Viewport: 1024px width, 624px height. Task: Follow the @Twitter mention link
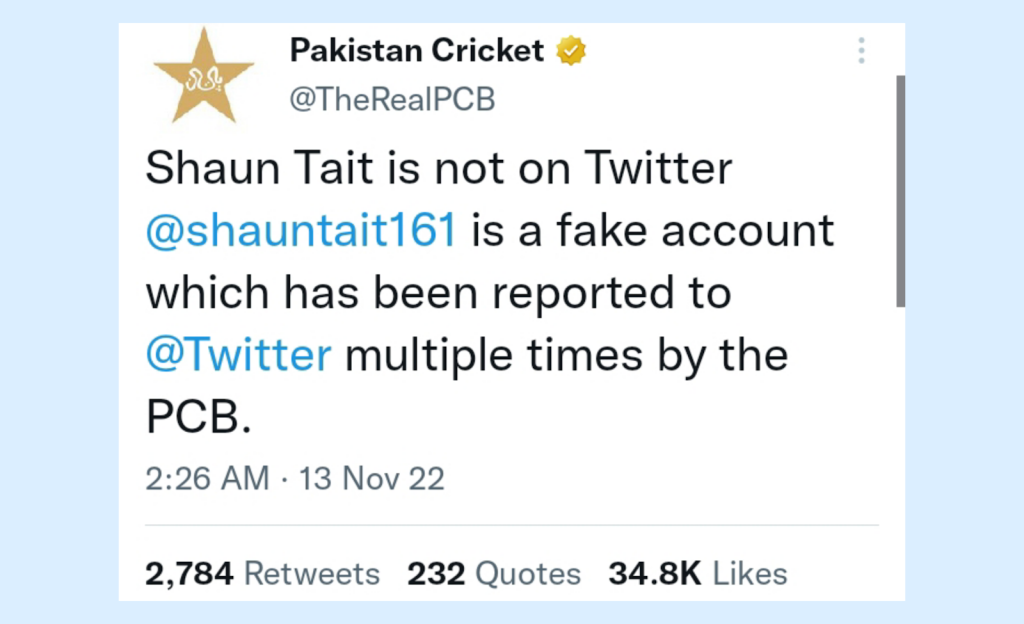point(238,354)
